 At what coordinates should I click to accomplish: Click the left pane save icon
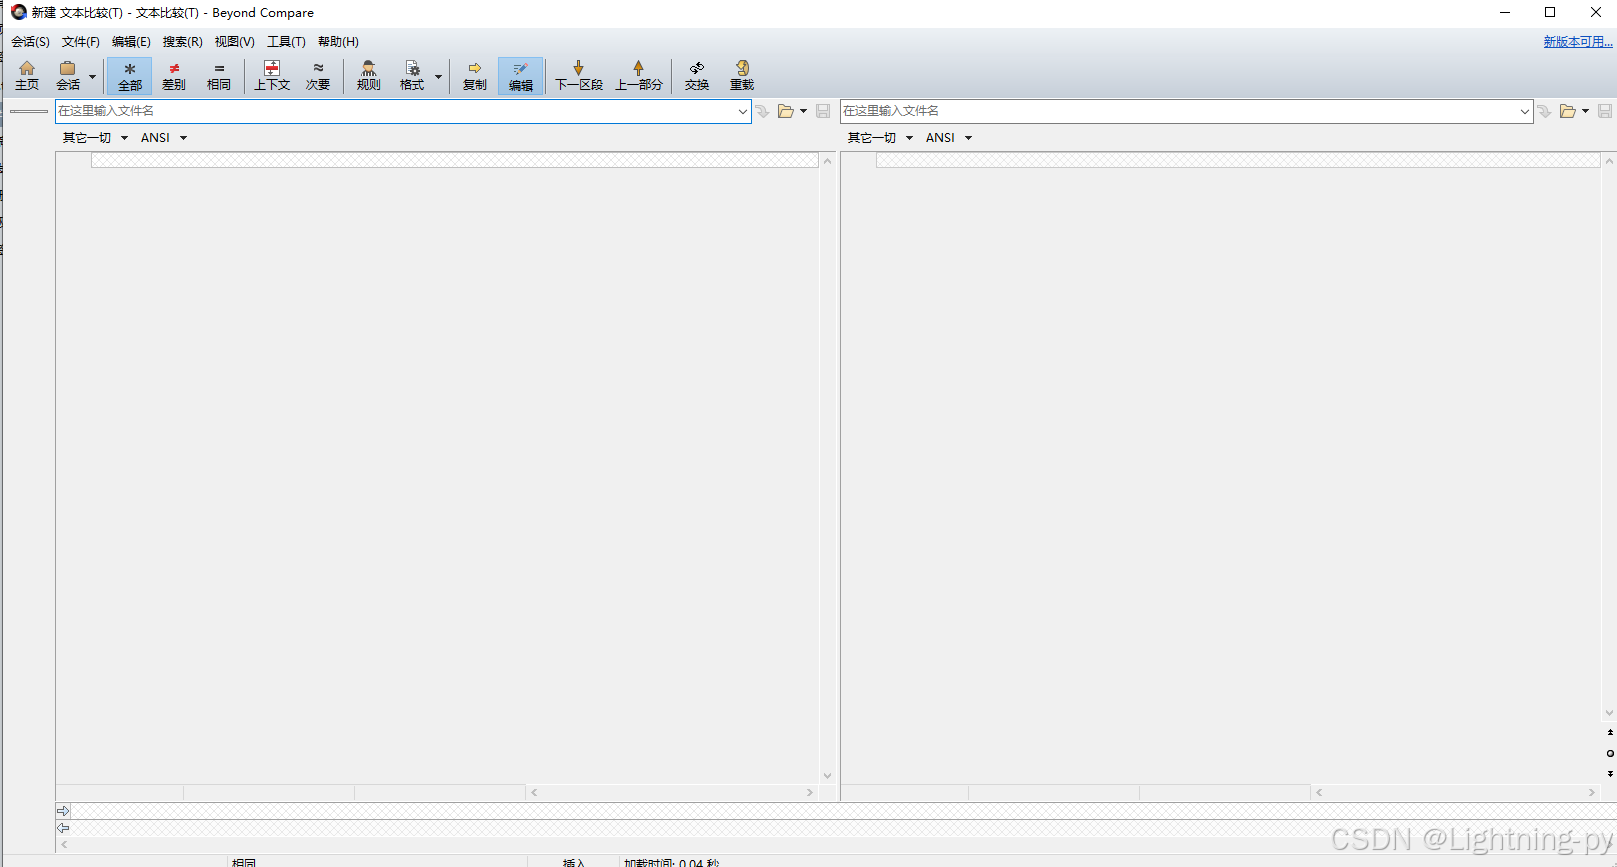tap(823, 111)
